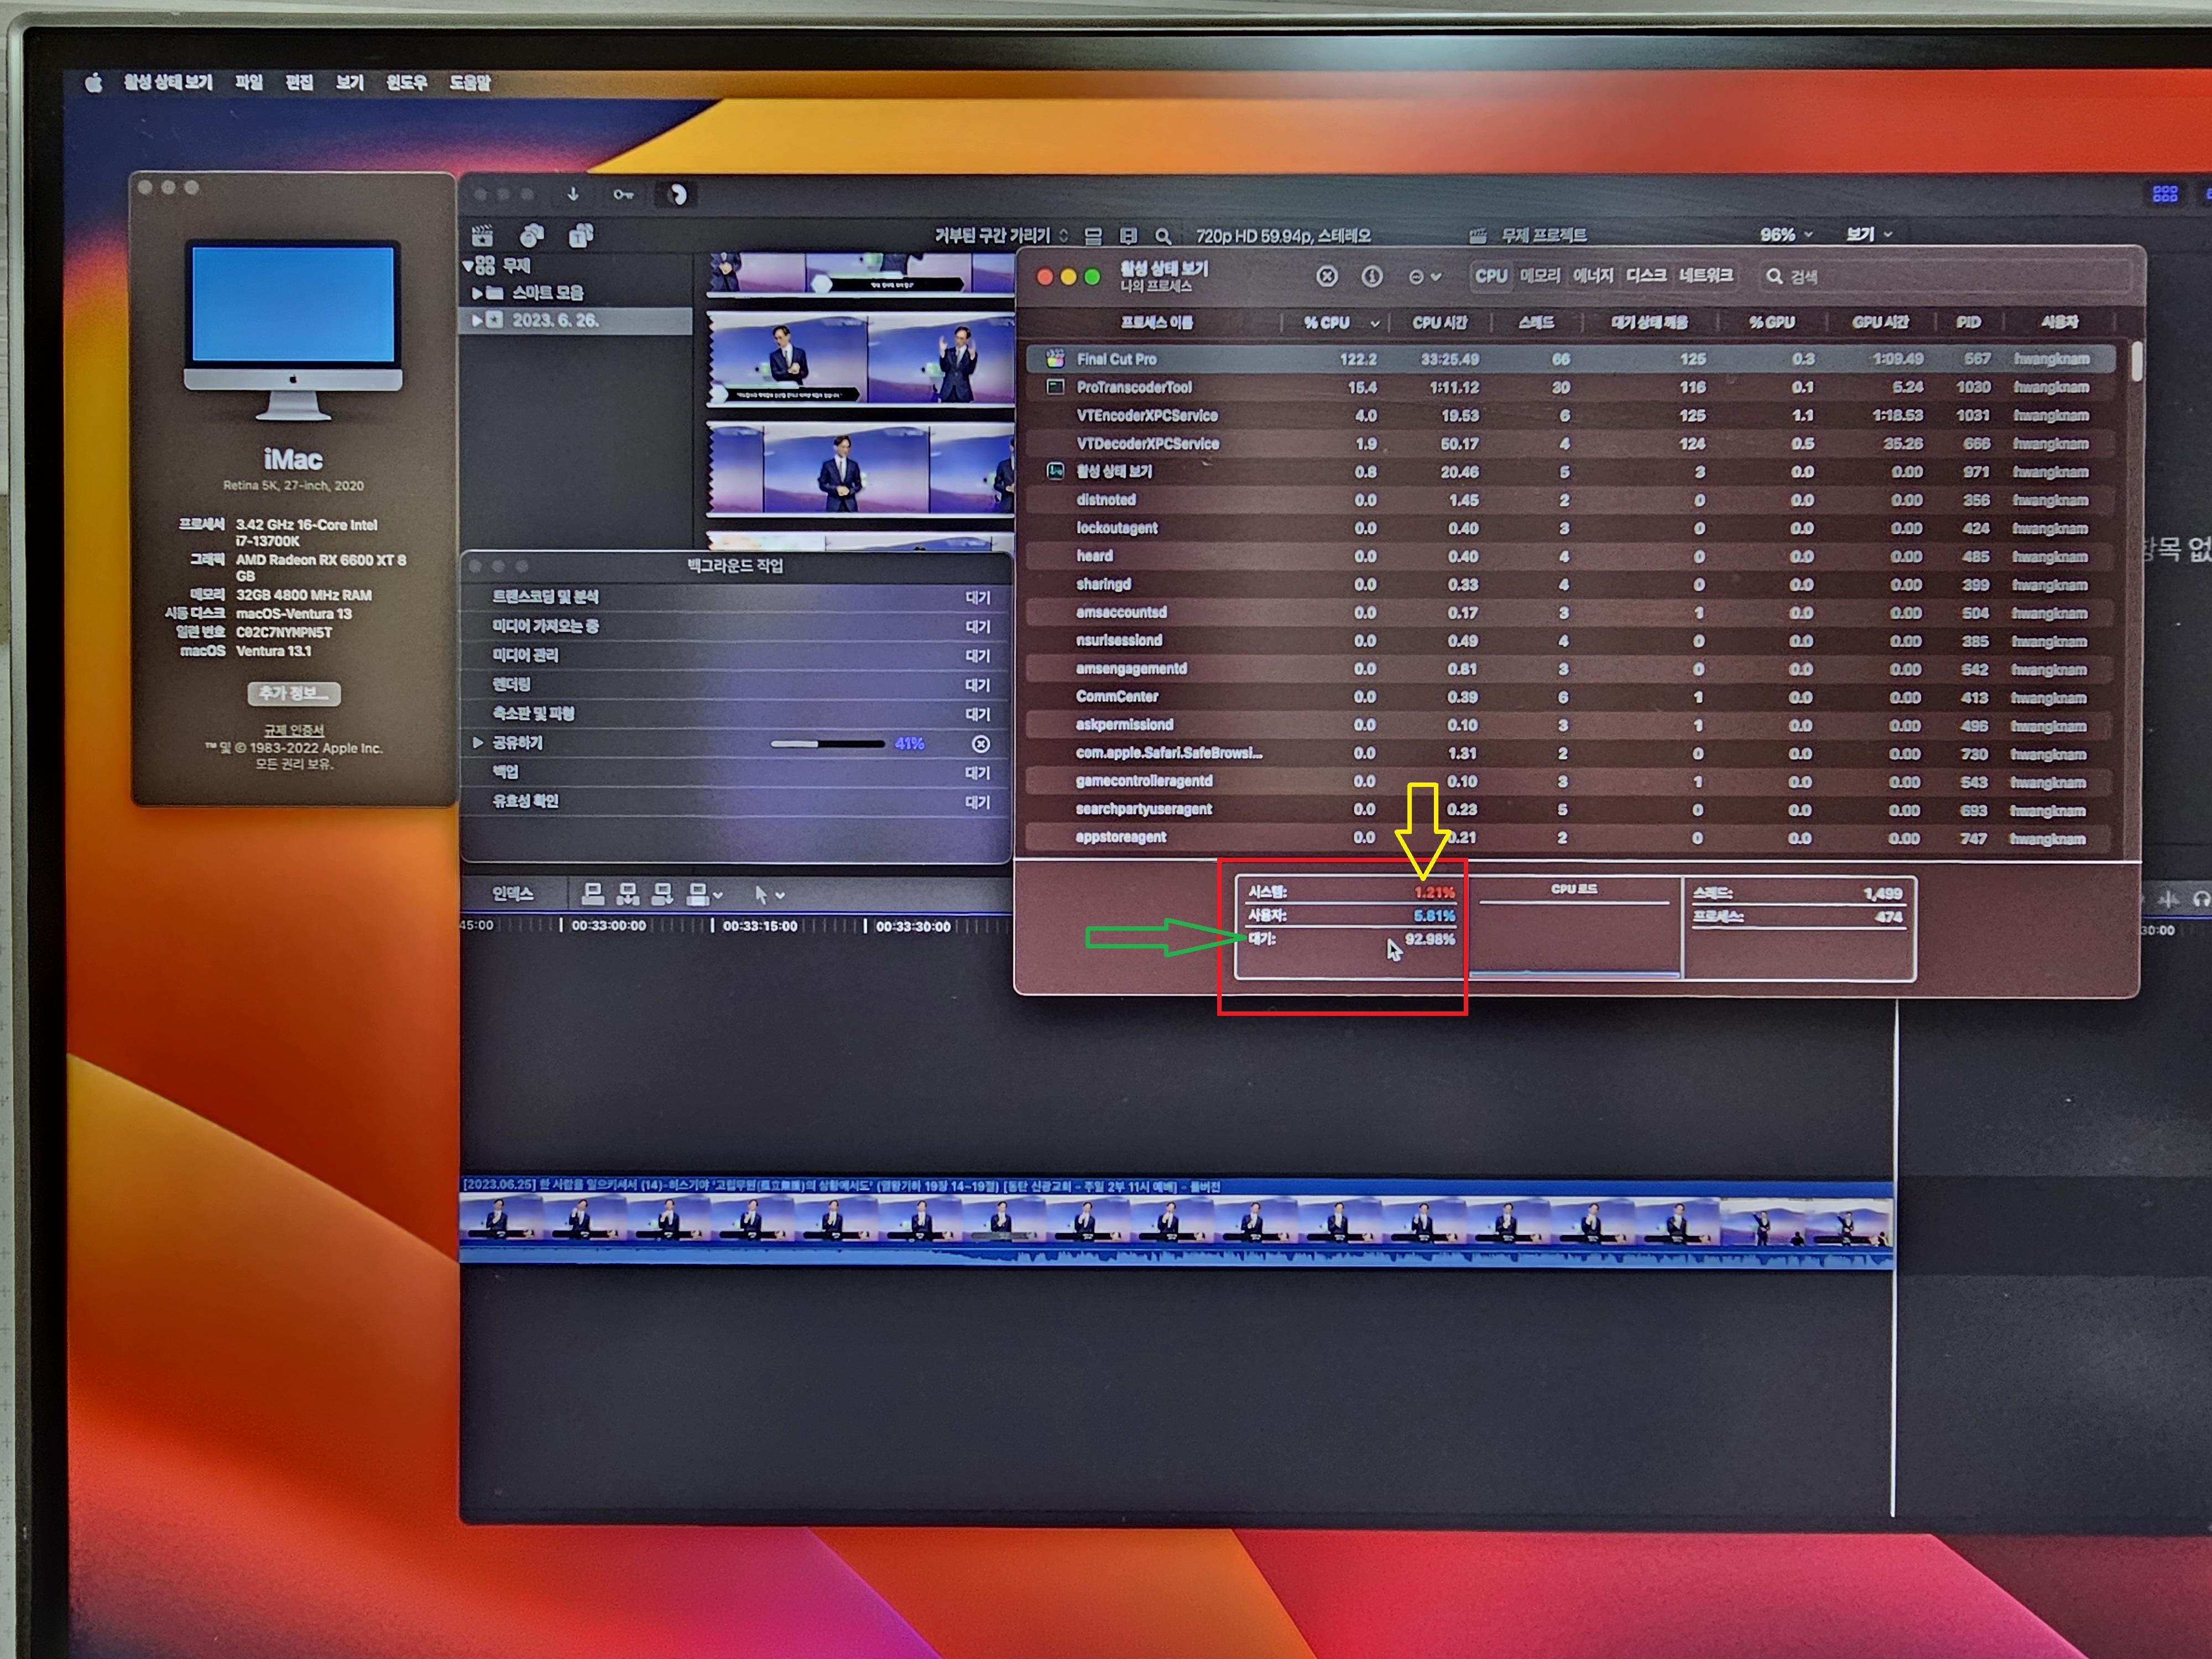Open the 편집 menu
Viewport: 2212px width, 1659px height.
299,83
